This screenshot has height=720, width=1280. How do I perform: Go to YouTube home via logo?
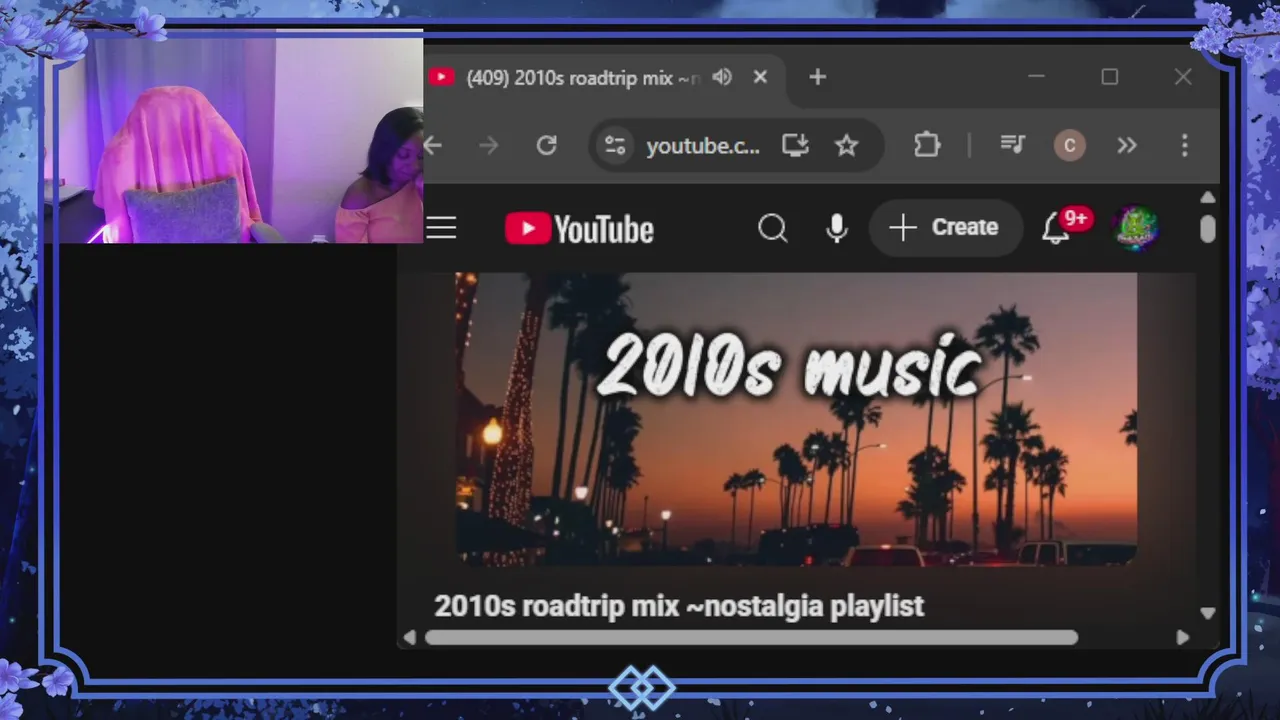[579, 229]
